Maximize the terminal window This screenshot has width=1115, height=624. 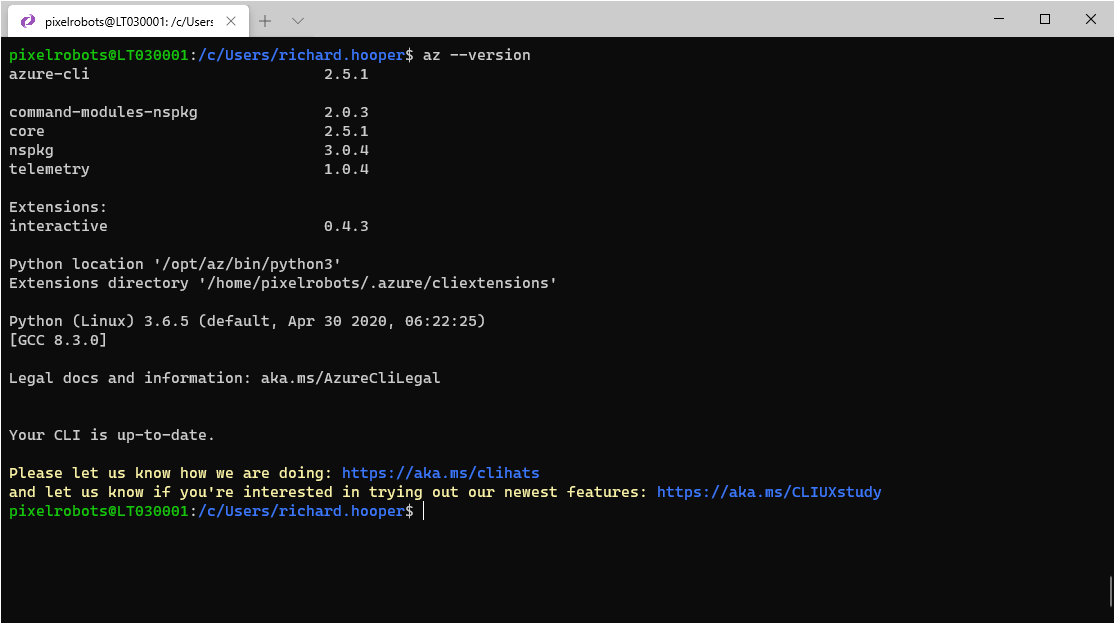click(1045, 19)
